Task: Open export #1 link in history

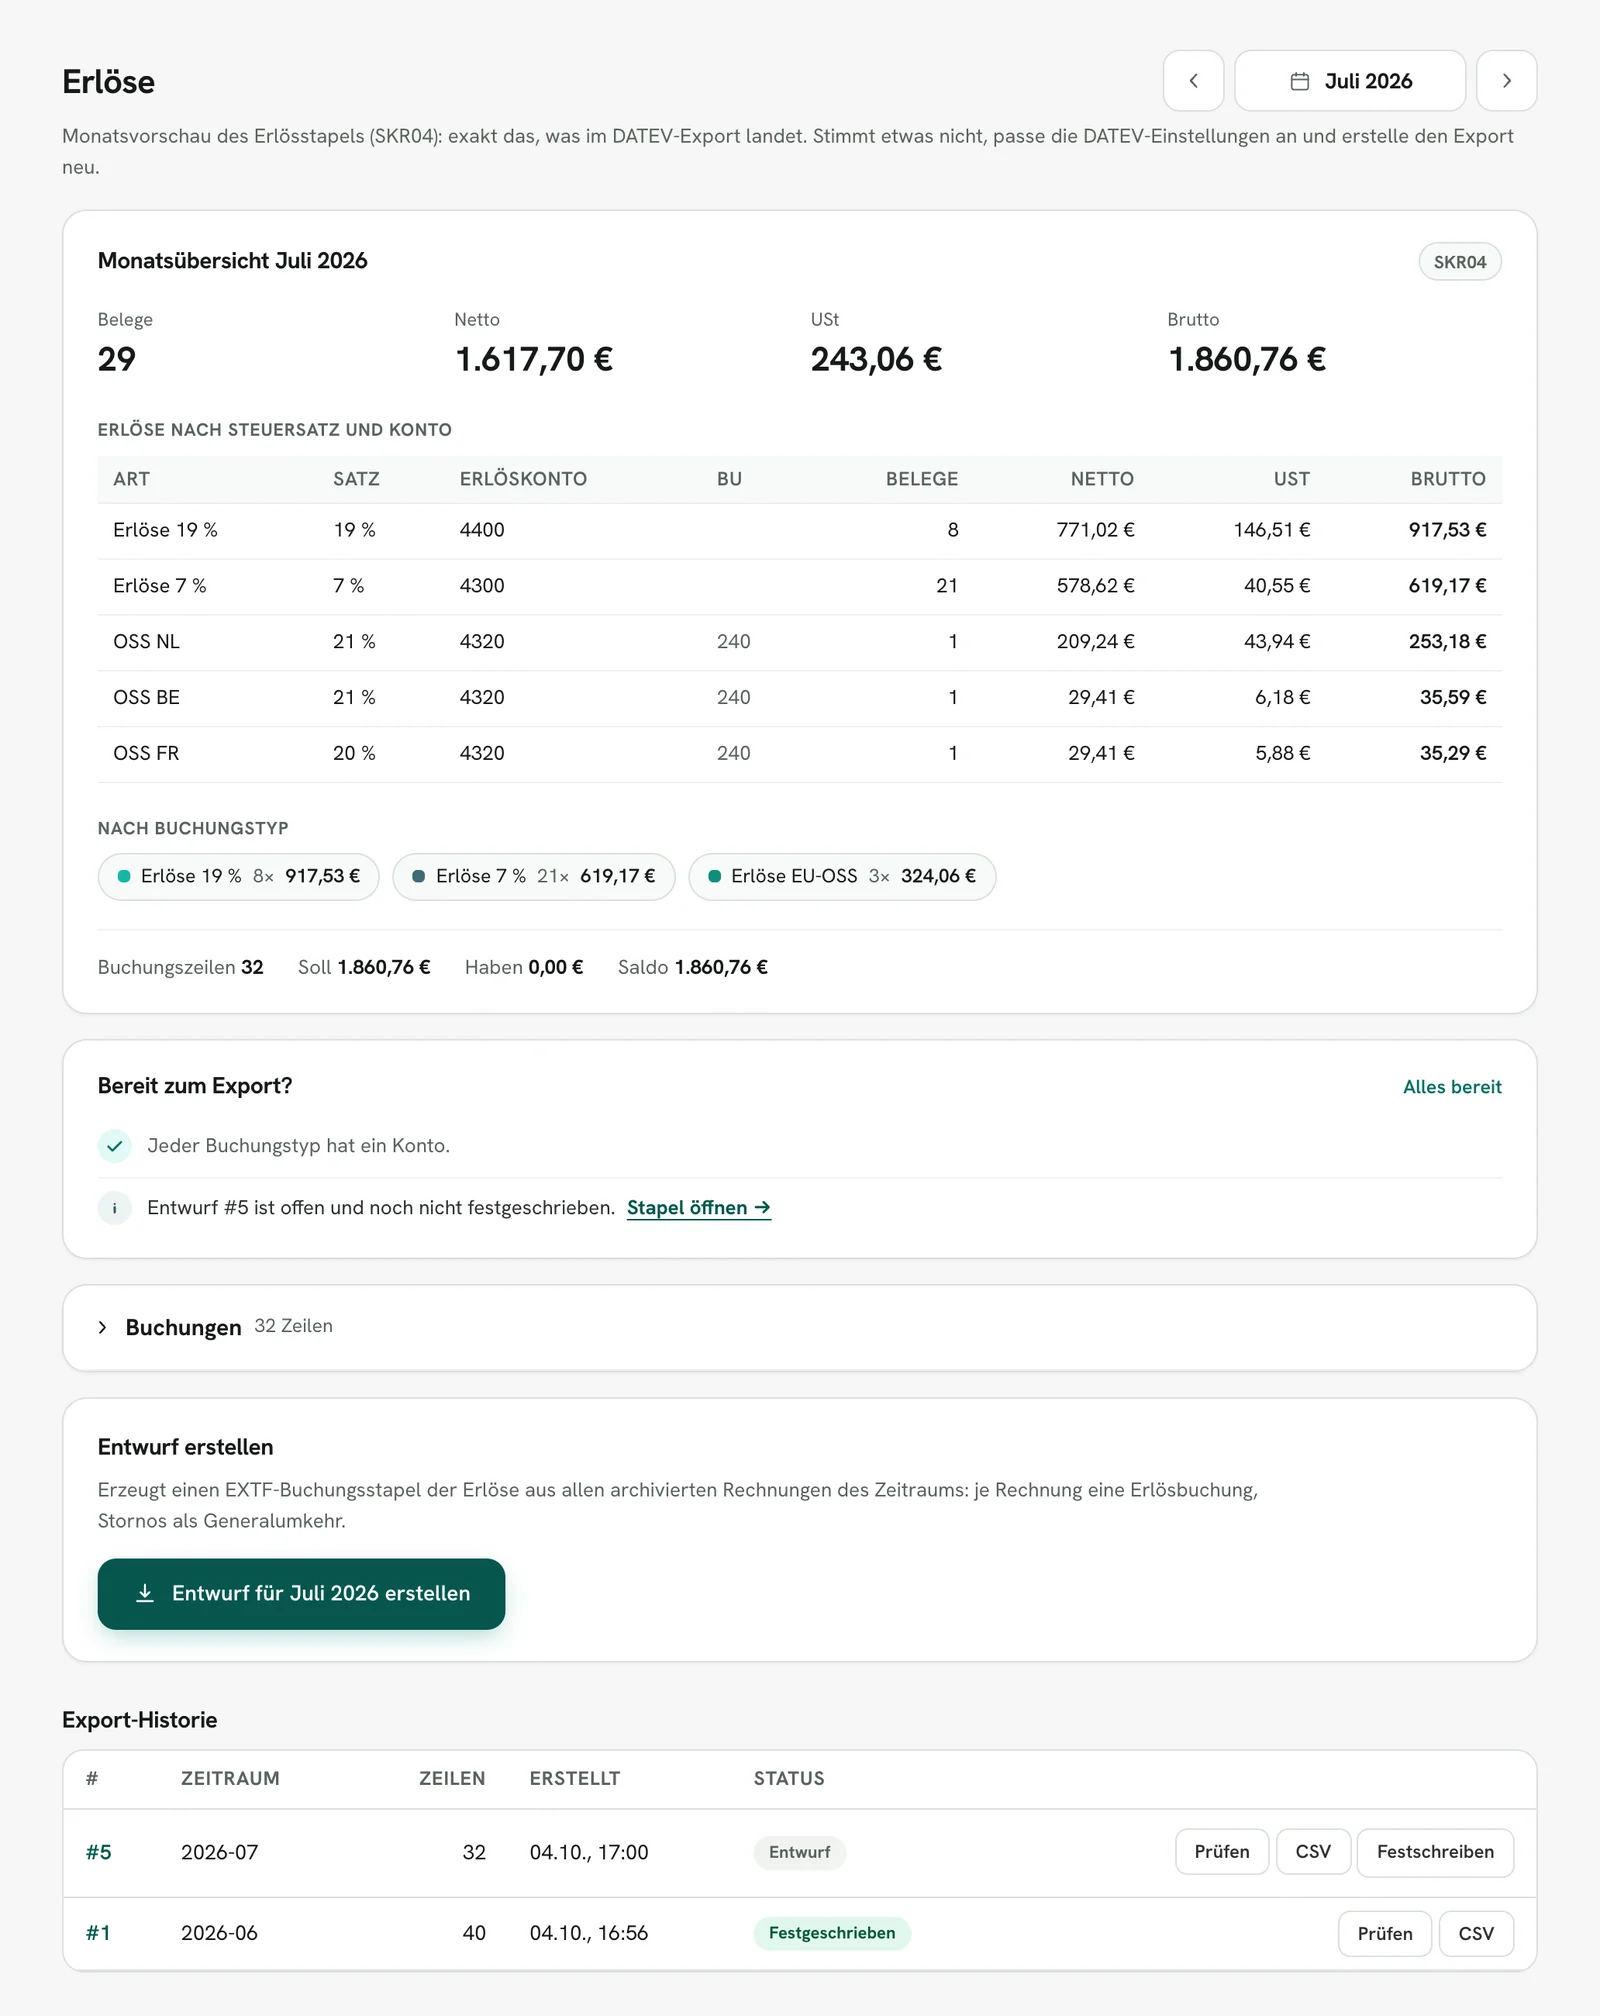Action: pyautogui.click(x=98, y=1933)
